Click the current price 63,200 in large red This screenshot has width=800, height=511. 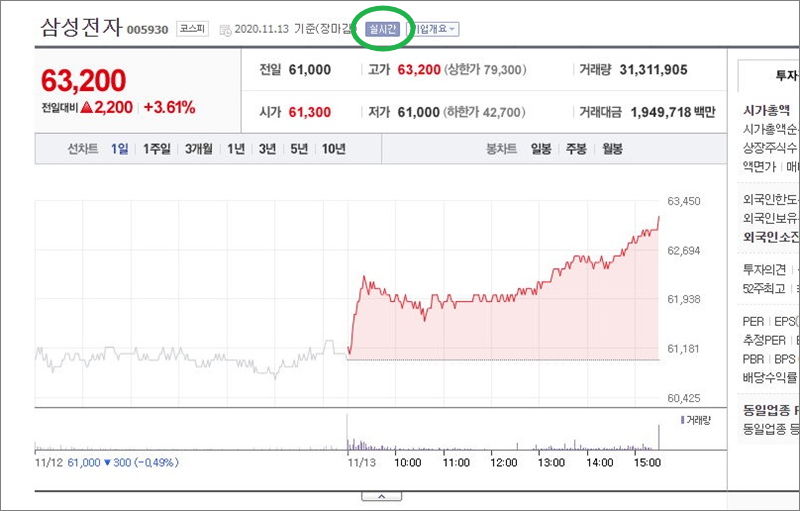[83, 81]
